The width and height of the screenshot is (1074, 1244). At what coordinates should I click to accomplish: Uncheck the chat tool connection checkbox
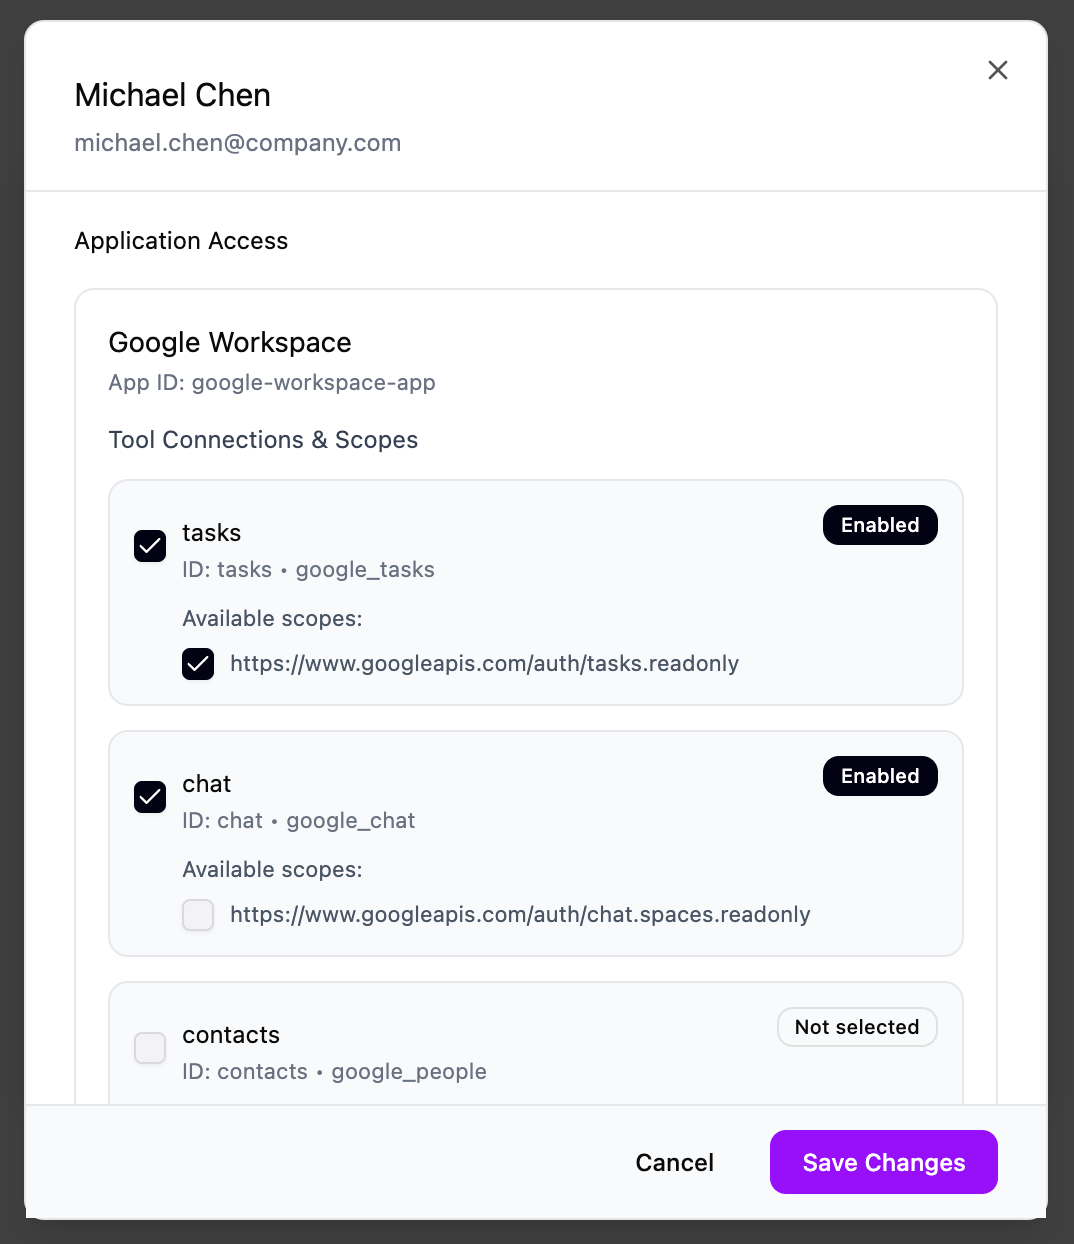[x=150, y=797]
